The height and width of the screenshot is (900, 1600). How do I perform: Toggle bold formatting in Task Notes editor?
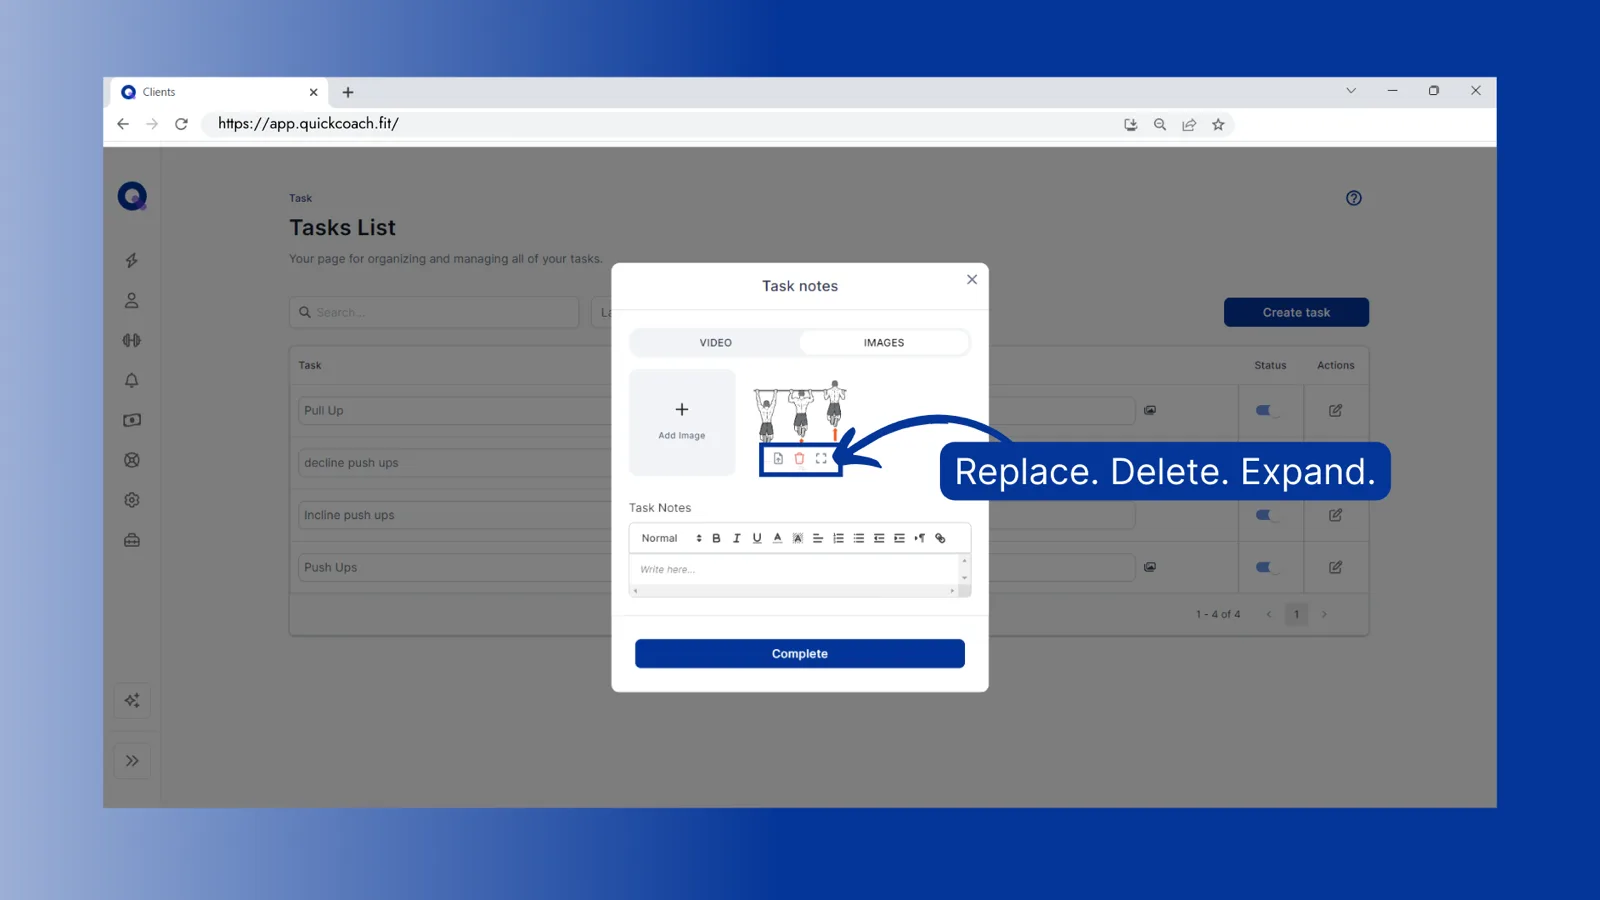coord(716,538)
